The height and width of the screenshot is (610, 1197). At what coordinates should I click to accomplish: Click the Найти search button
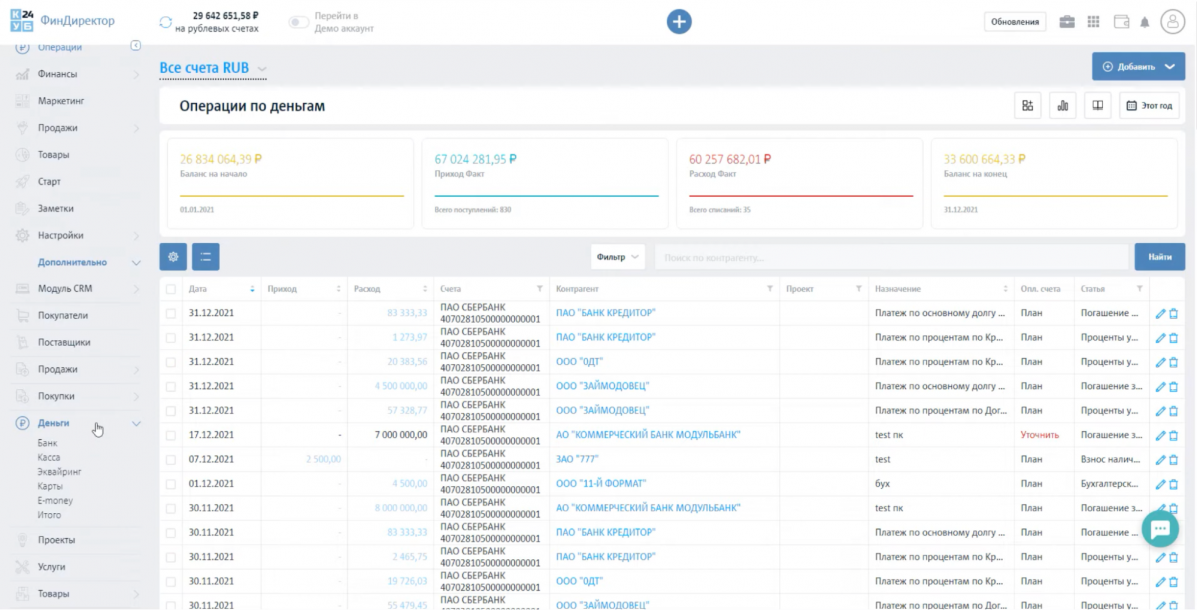[x=1159, y=257]
